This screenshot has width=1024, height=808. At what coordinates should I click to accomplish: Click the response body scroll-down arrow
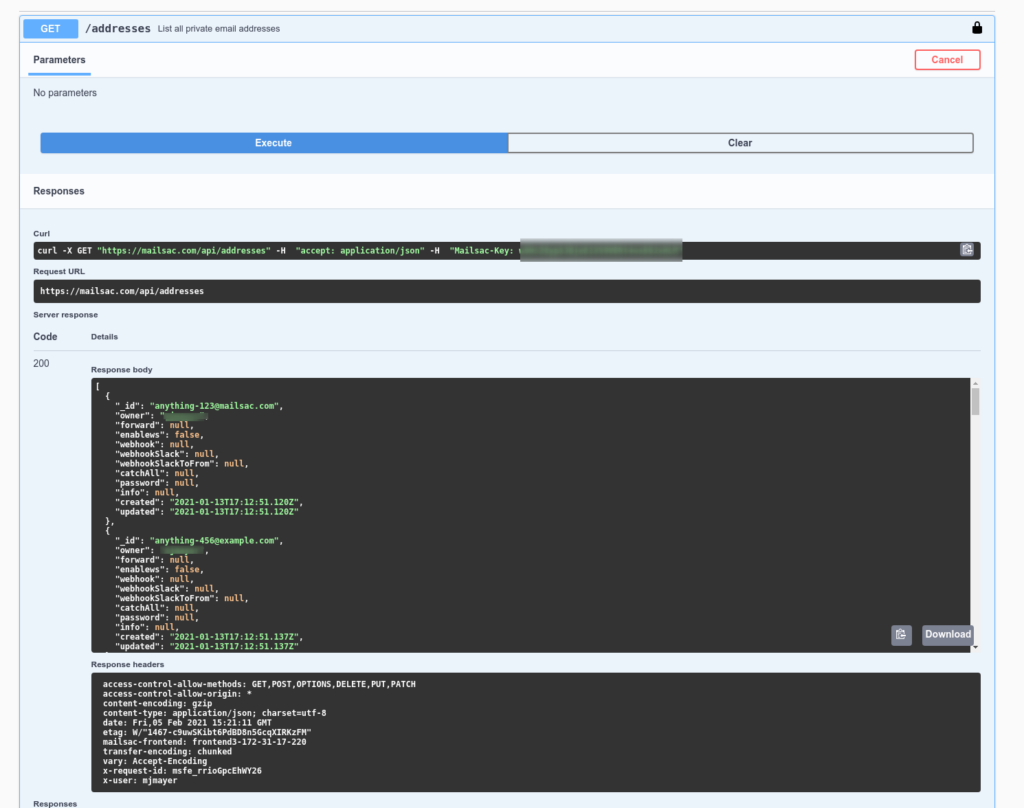(x=975, y=647)
